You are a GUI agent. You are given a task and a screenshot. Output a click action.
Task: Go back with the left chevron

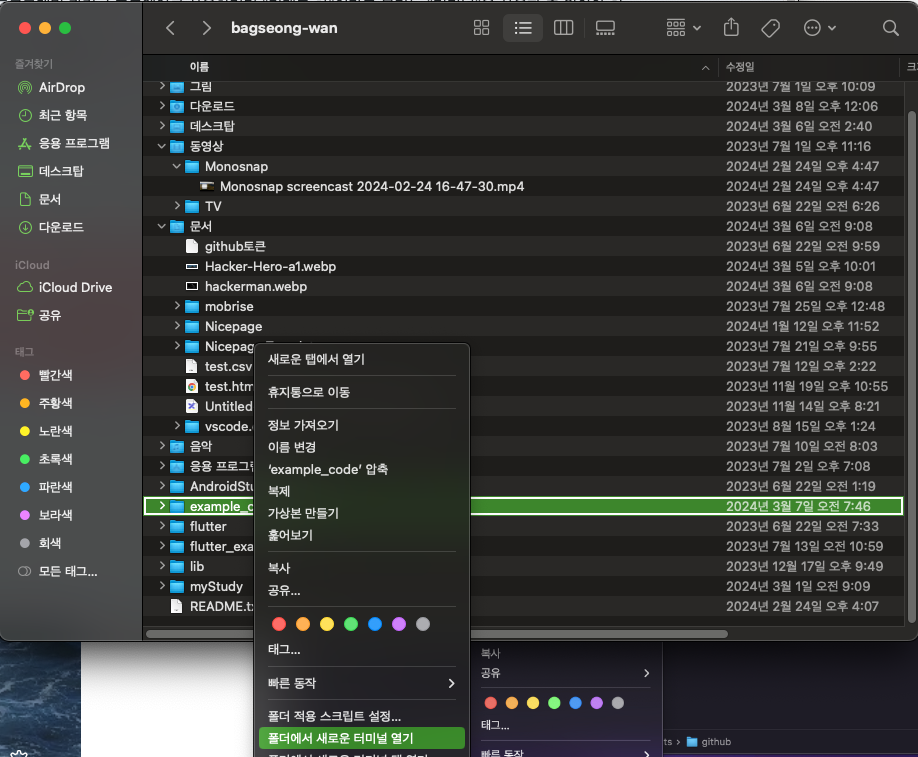(170, 28)
